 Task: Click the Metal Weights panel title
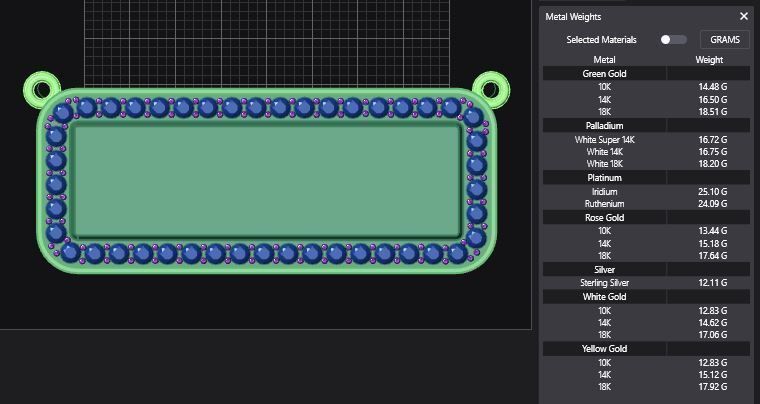point(573,16)
